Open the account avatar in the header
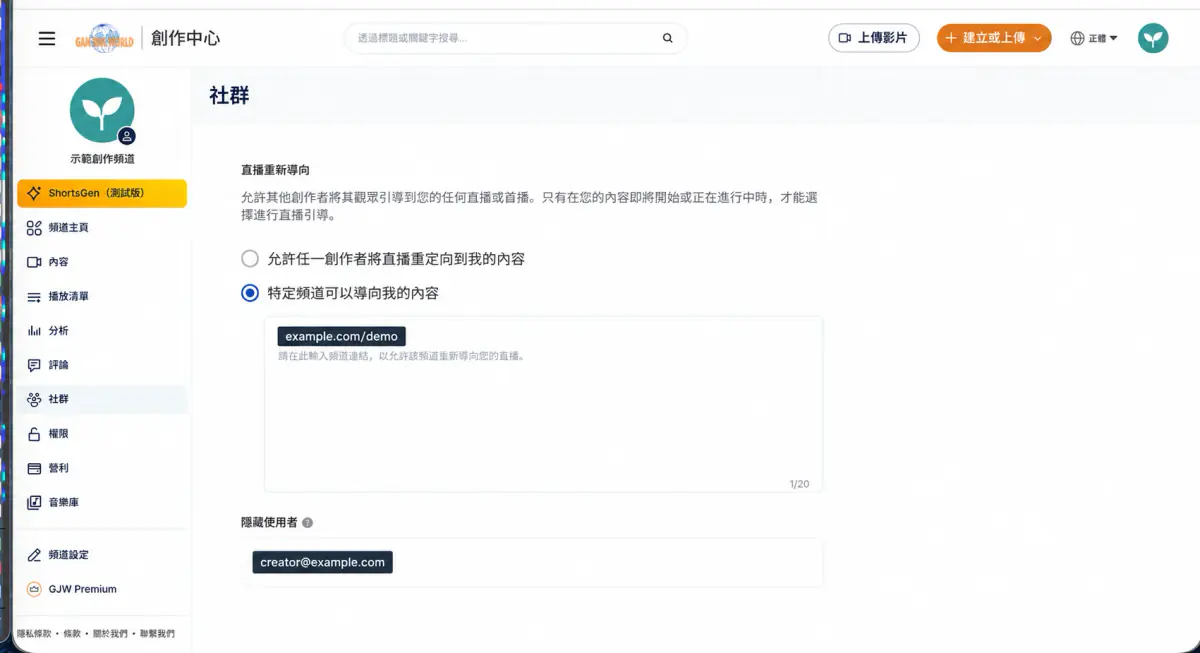This screenshot has height=653, width=1200. click(x=1153, y=38)
